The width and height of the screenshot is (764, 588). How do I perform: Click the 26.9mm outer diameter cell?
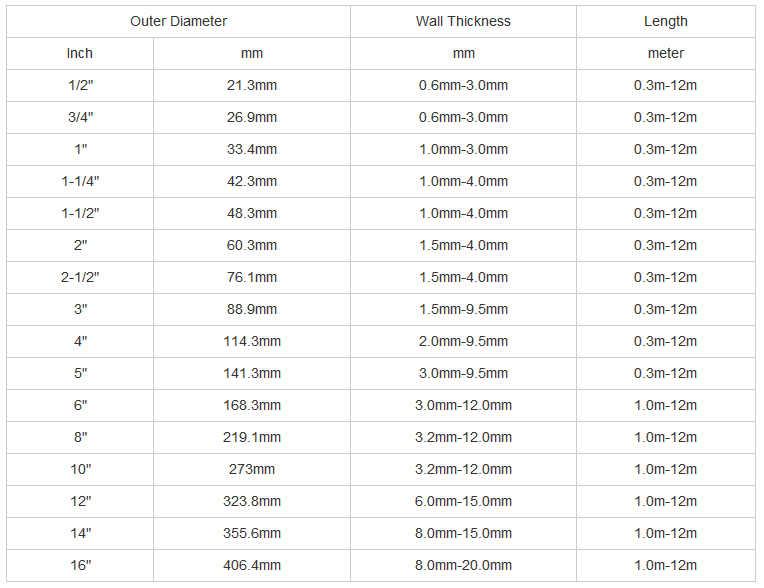(252, 117)
